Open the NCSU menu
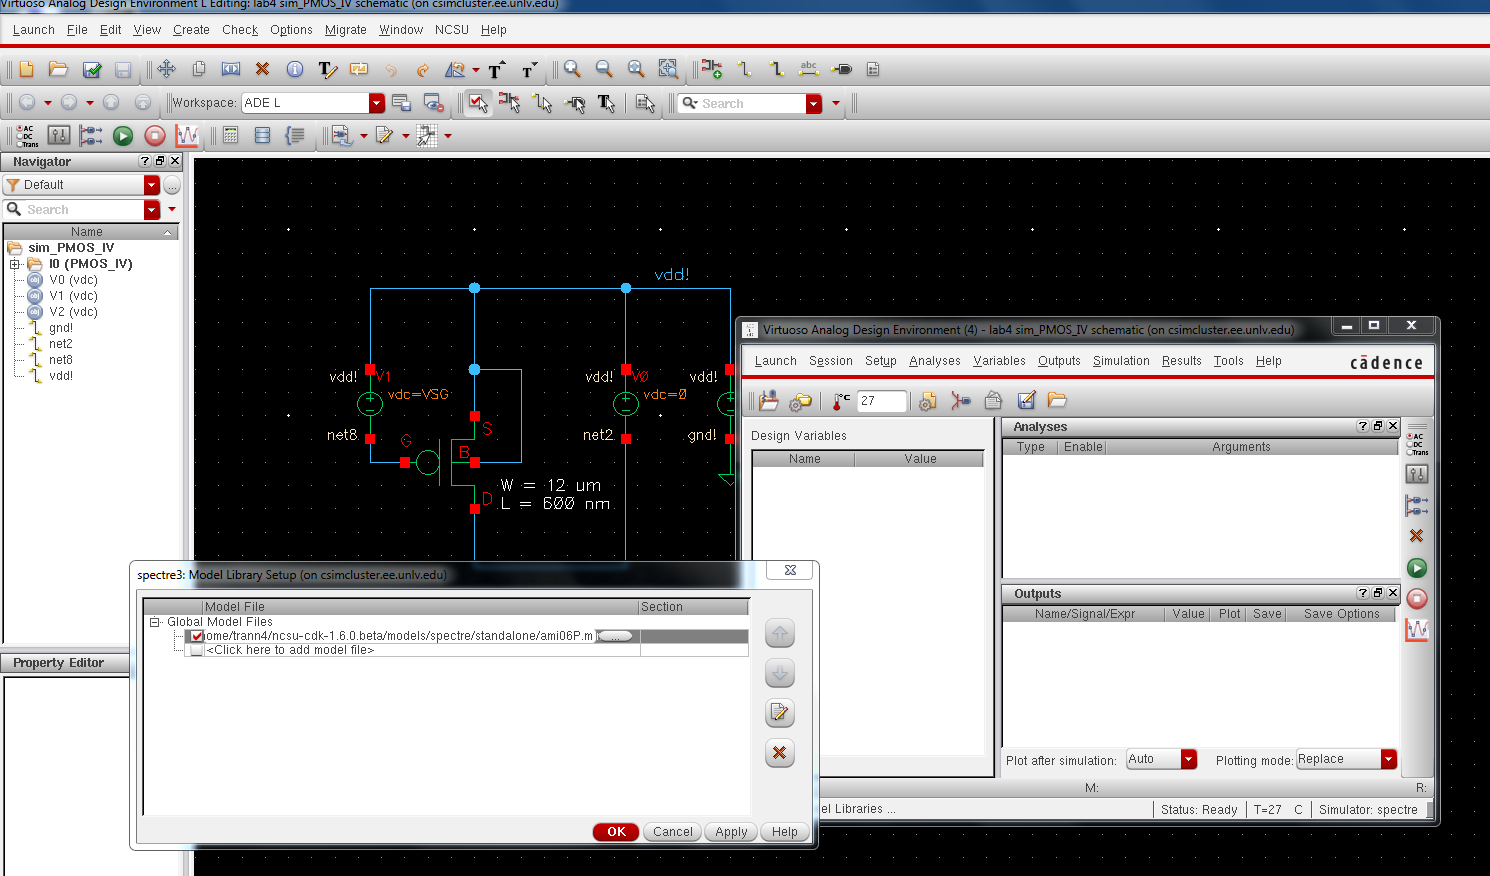The width and height of the screenshot is (1490, 876). pyautogui.click(x=452, y=30)
